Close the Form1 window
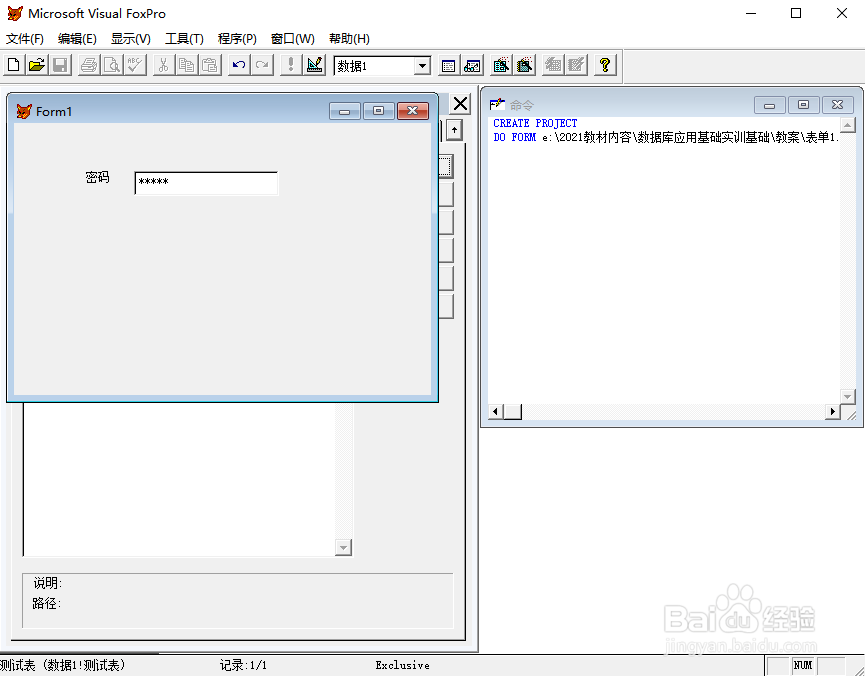Viewport: 865px width, 676px height. point(413,111)
